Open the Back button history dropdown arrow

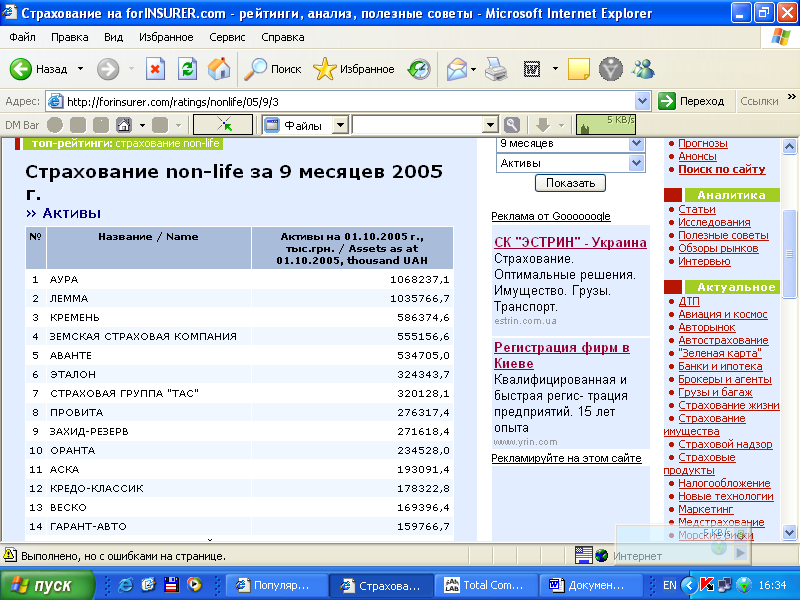(x=80, y=69)
